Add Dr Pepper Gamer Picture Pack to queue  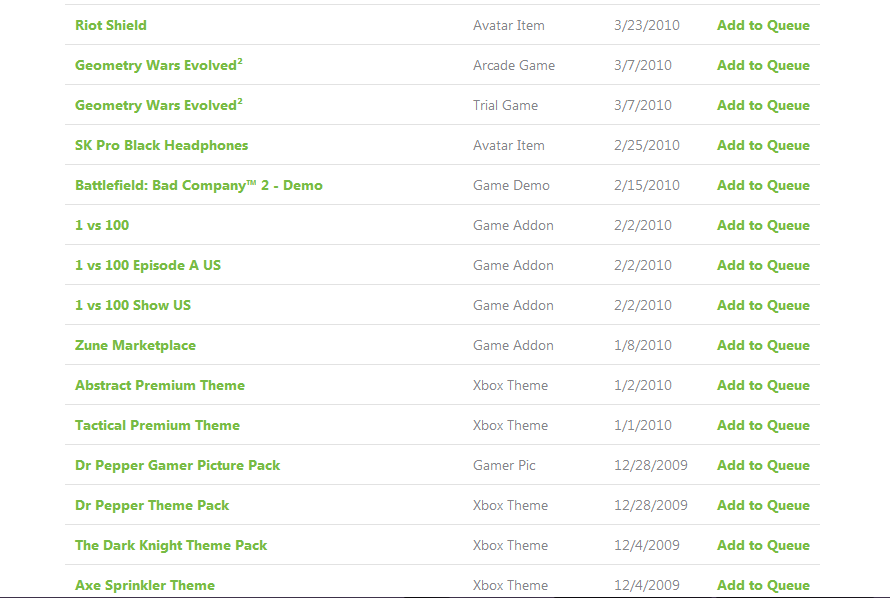tap(763, 465)
